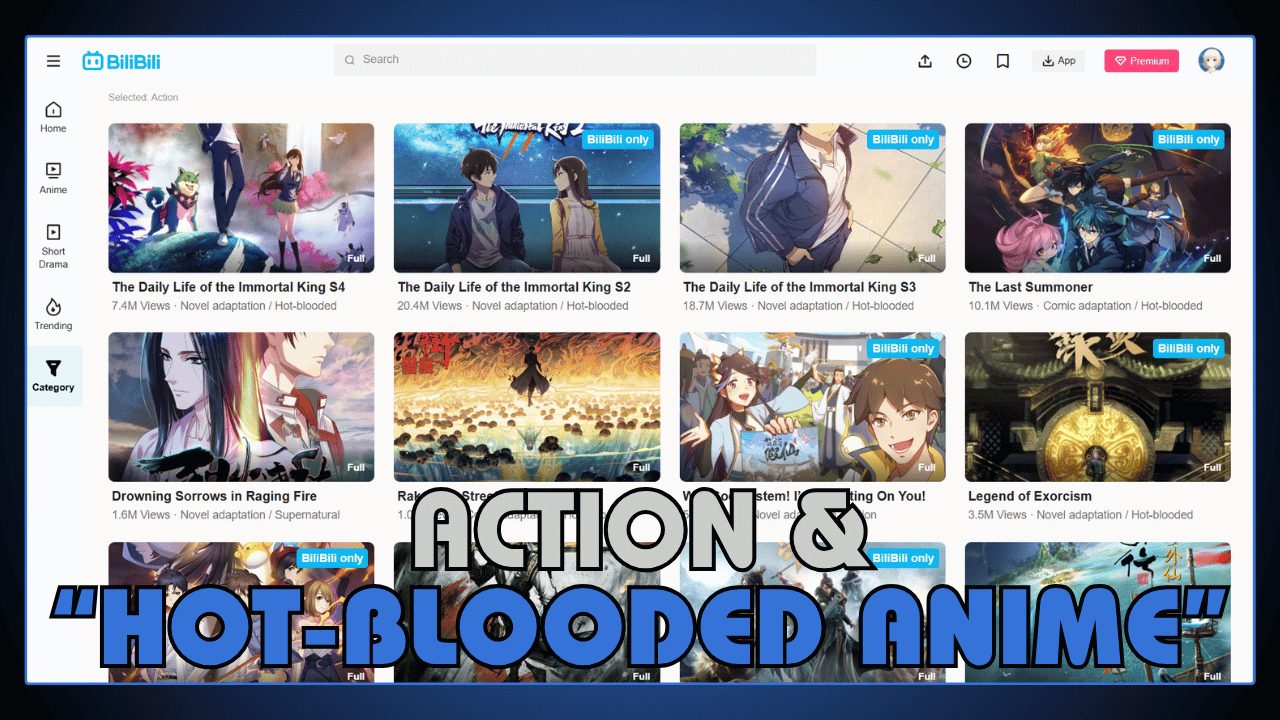Click the Selected: Action filter label

tap(142, 97)
